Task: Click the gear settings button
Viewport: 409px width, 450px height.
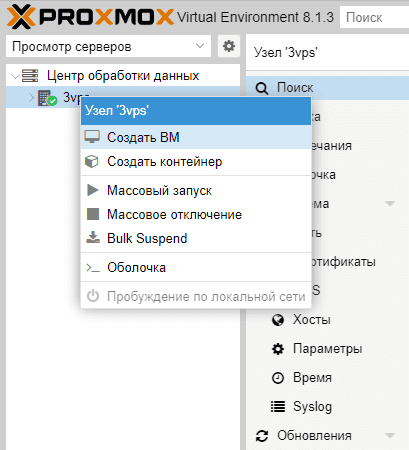Action: [x=229, y=46]
